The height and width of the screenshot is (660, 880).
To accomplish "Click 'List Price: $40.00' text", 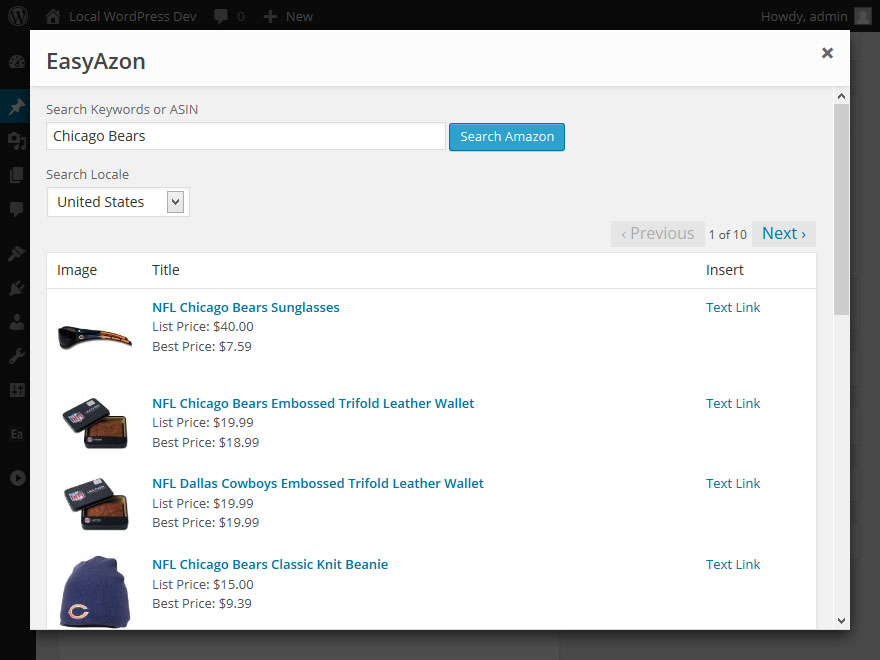I will (x=203, y=327).
